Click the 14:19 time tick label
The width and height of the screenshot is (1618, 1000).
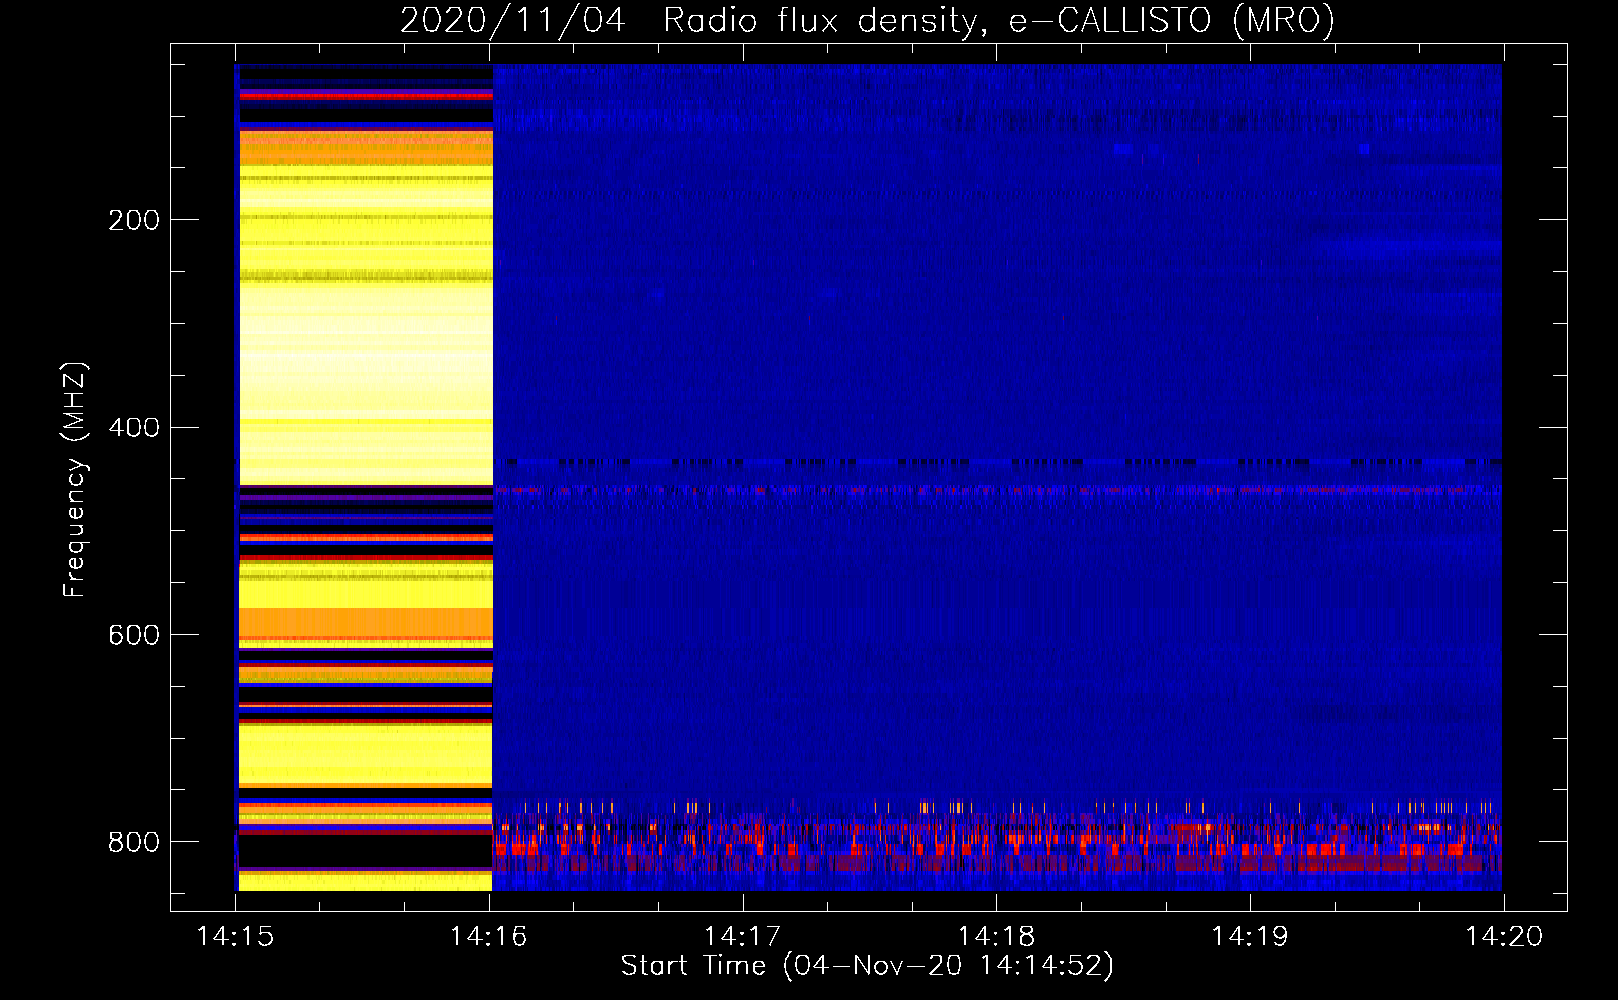tap(1250, 937)
